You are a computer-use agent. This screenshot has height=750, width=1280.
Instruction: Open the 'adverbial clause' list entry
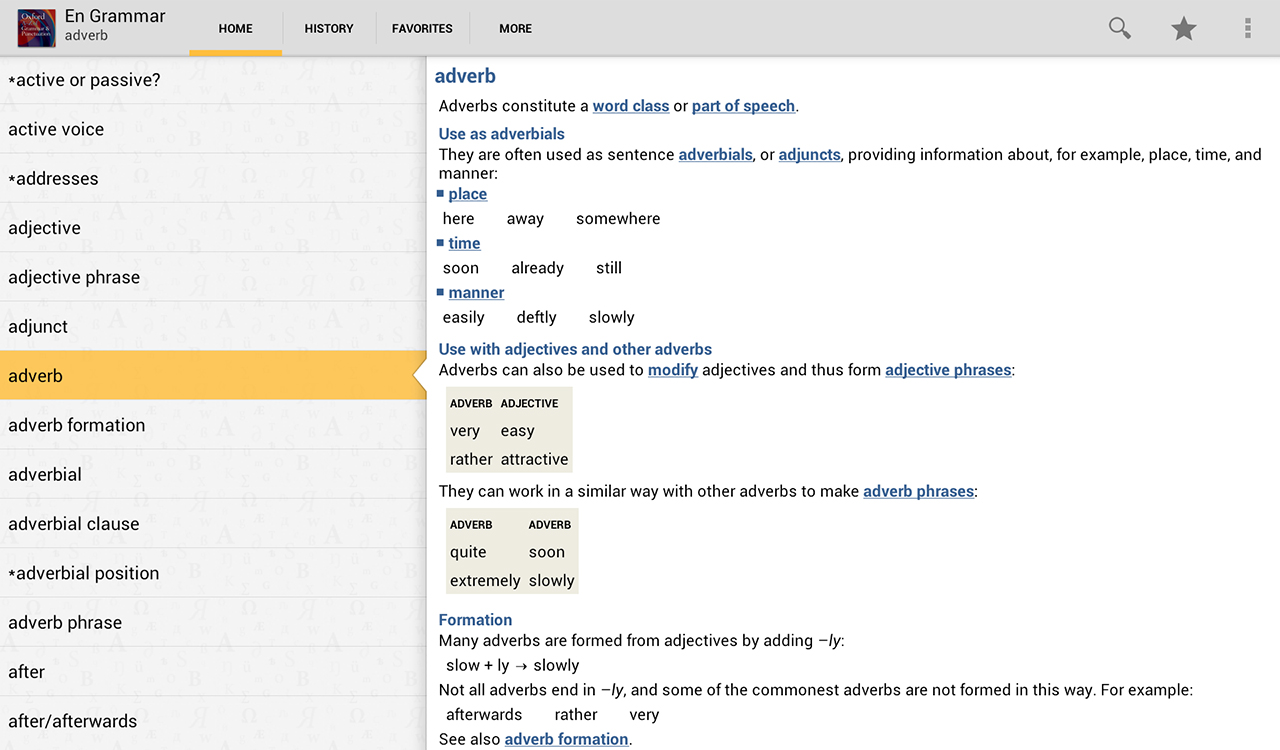coord(74,524)
